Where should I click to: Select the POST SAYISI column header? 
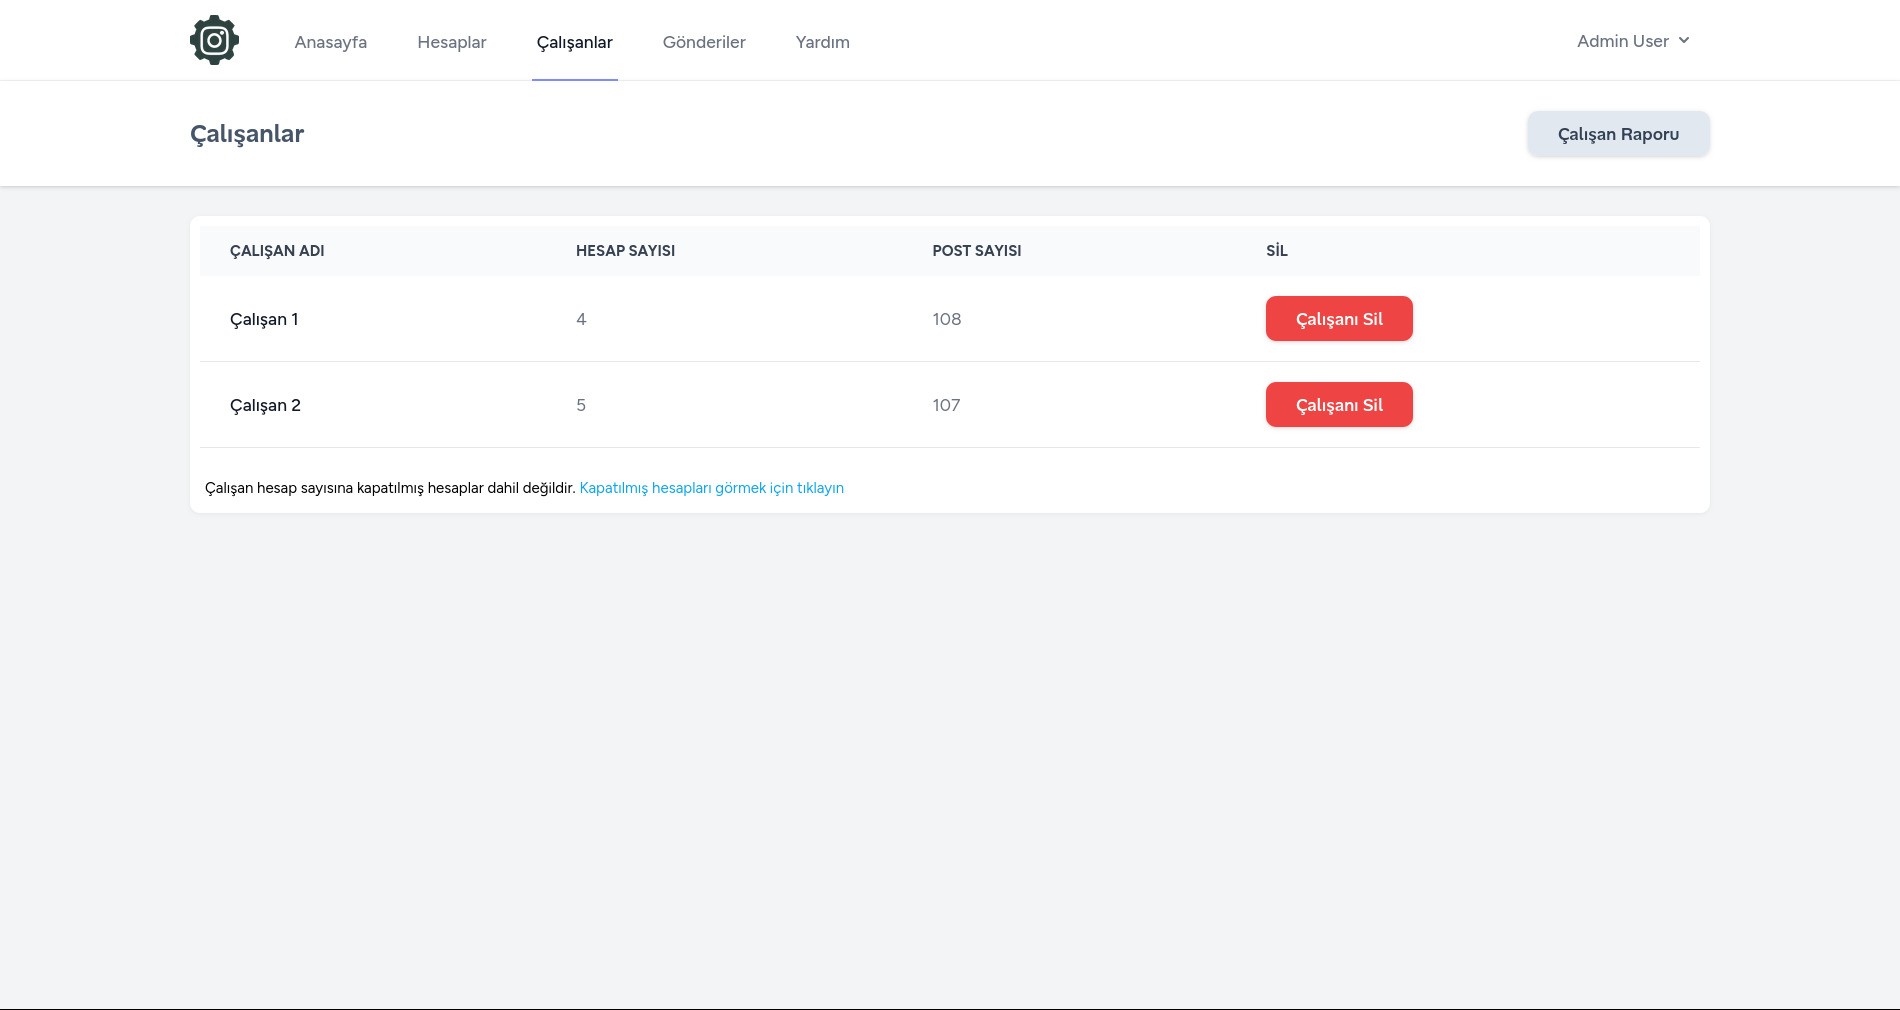976,251
